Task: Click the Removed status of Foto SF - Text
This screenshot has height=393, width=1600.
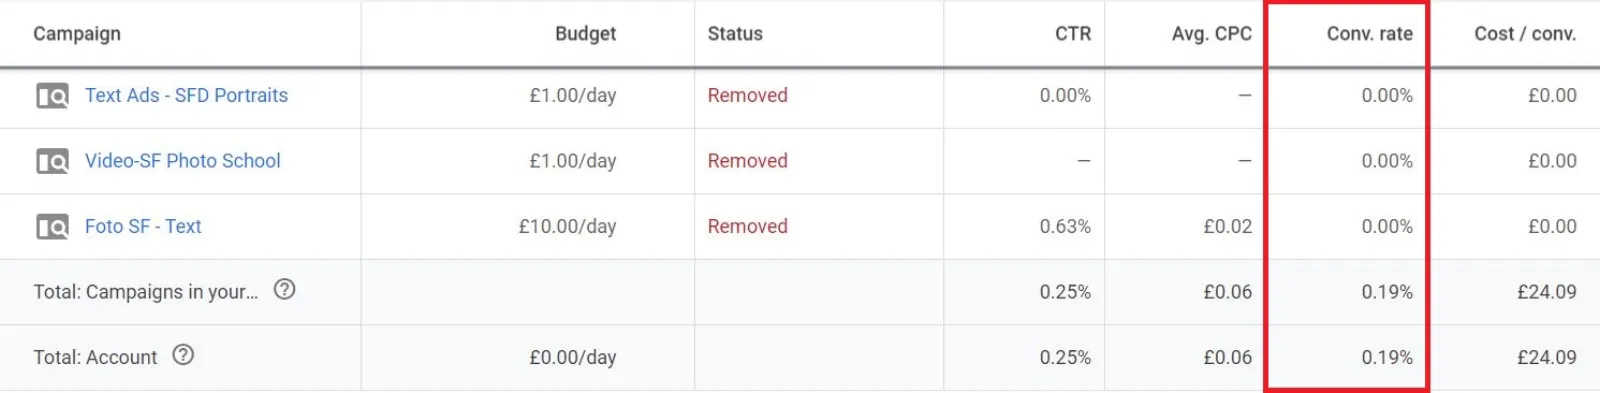Action: [748, 226]
